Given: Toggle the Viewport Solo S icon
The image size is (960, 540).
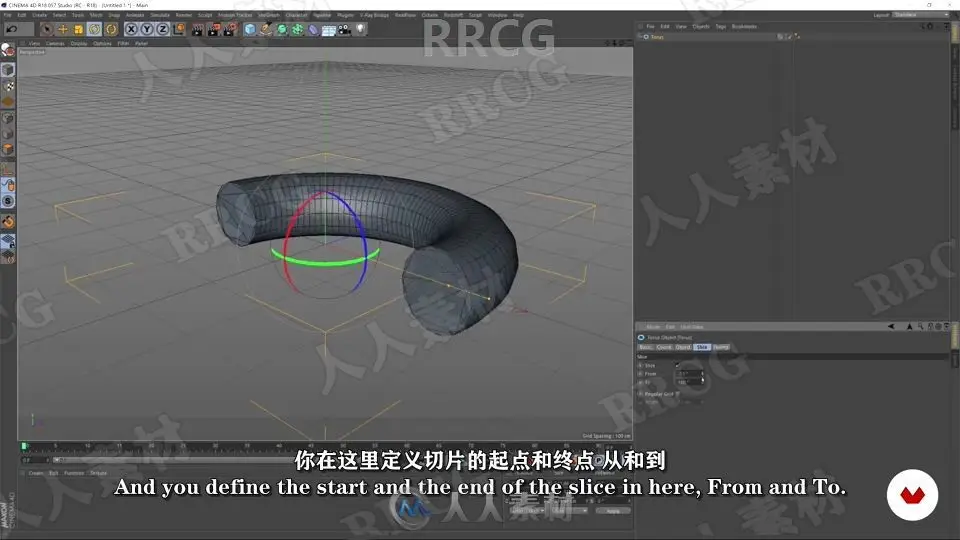Looking at the screenshot, I should [x=8, y=201].
